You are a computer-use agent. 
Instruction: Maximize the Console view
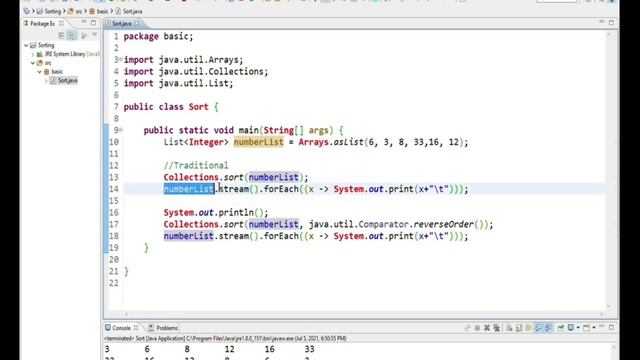(611, 327)
